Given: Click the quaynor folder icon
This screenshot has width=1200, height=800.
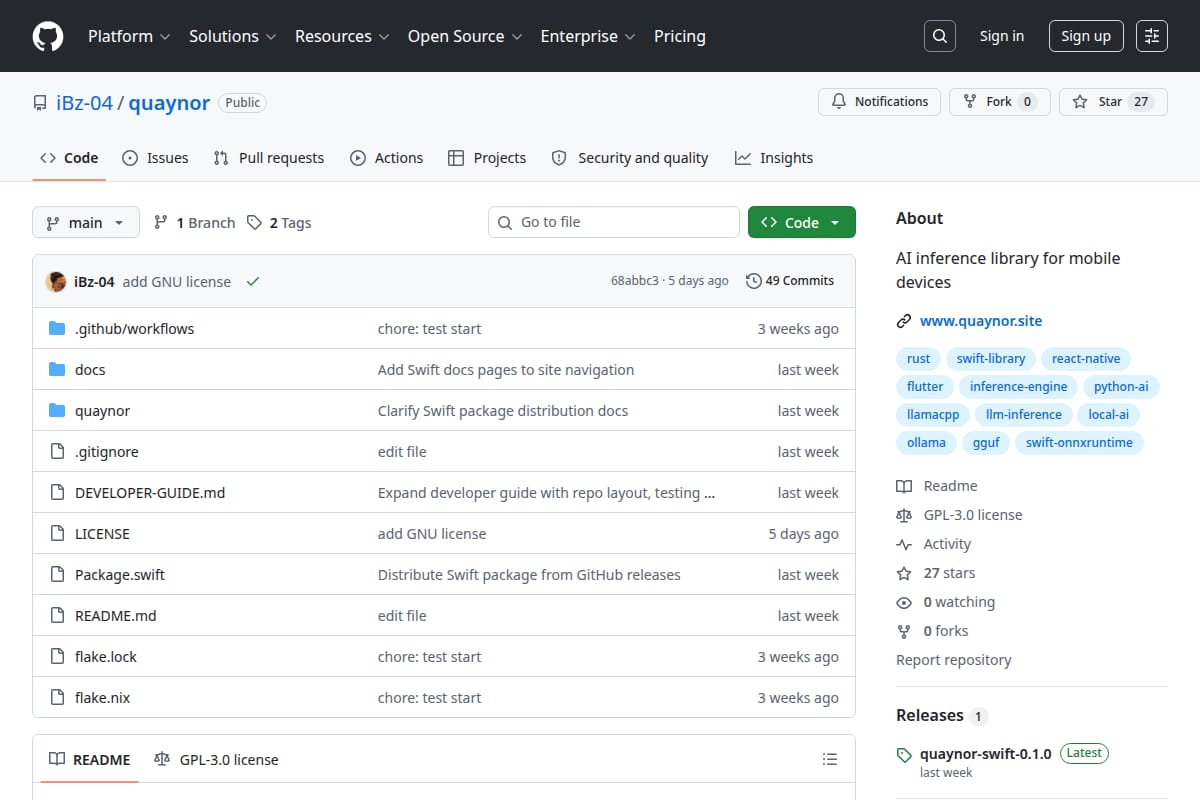Looking at the screenshot, I should tap(57, 411).
